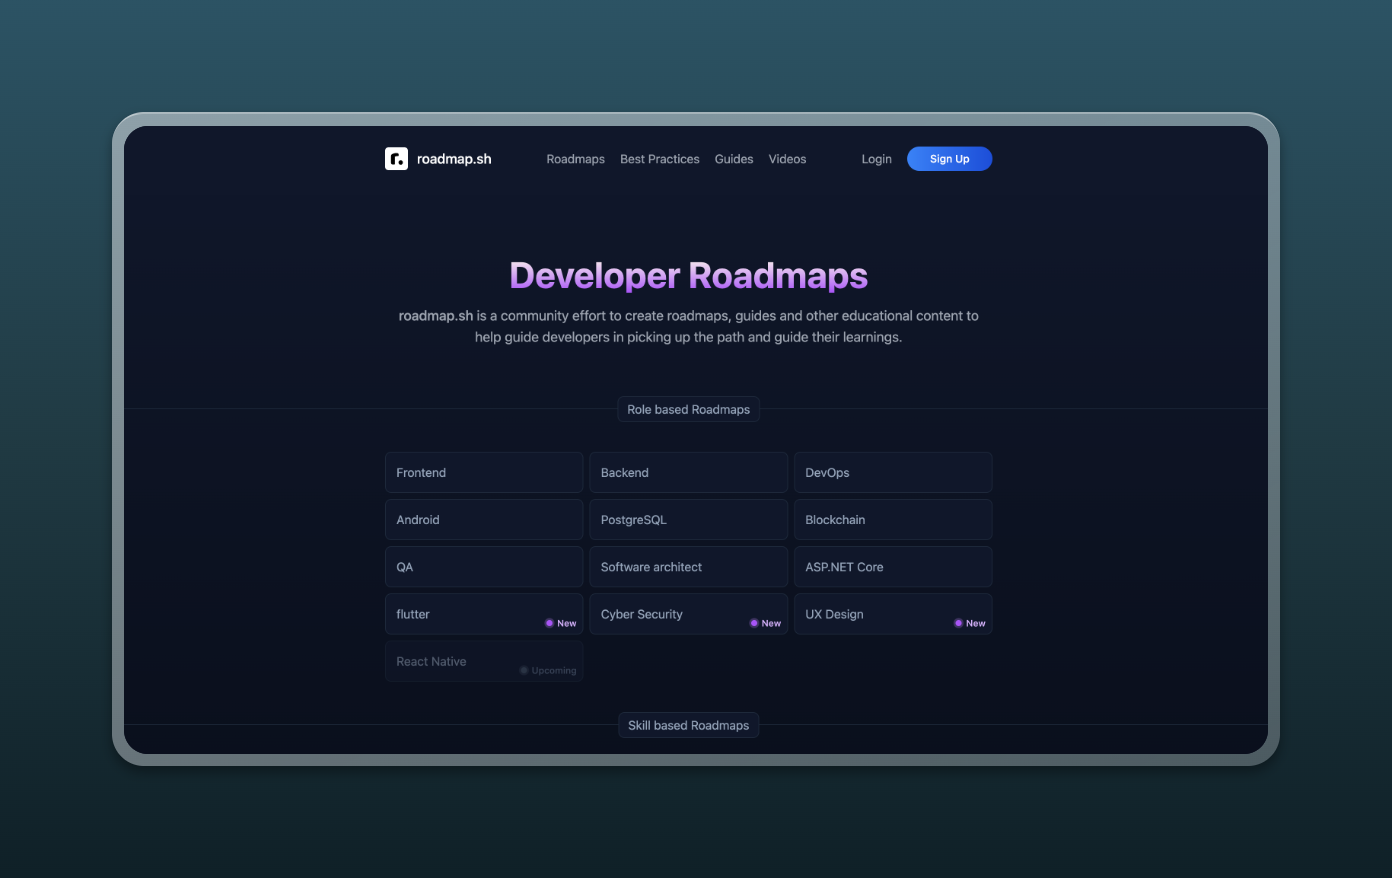The width and height of the screenshot is (1392, 878).
Task: Click the Developer Roadmaps heading
Action: [x=688, y=276]
